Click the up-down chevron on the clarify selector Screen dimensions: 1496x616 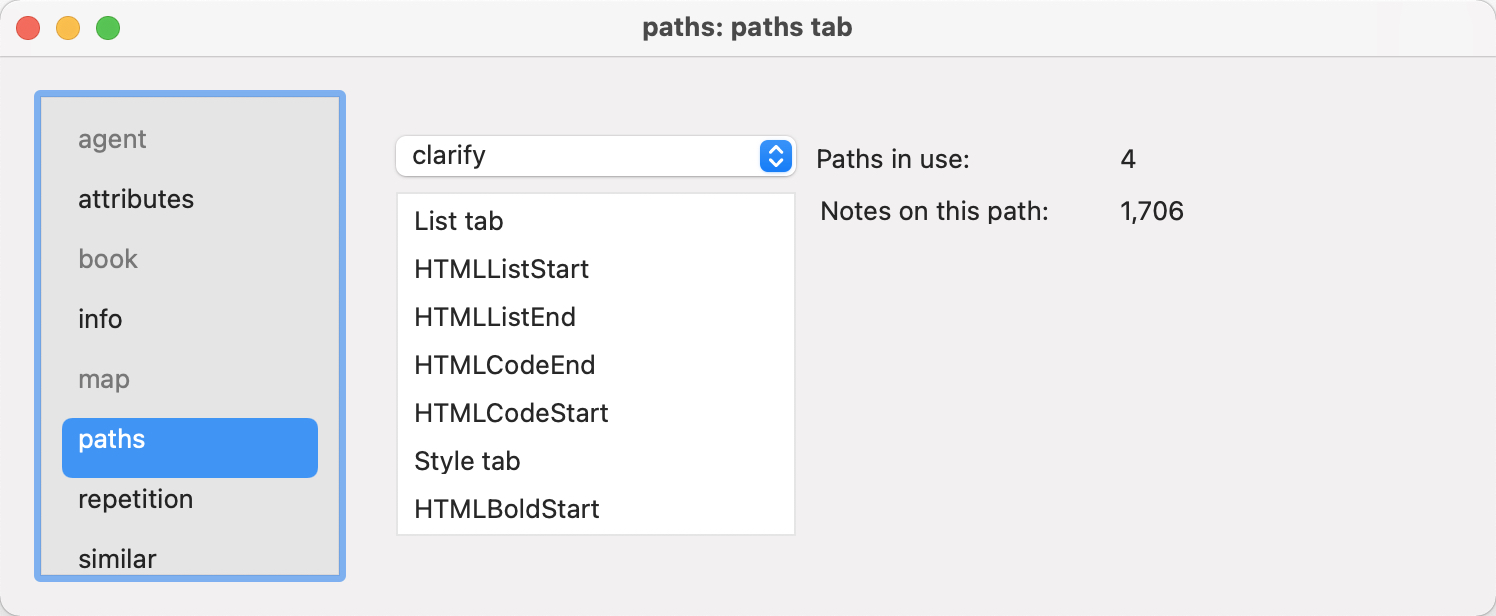(x=774, y=156)
